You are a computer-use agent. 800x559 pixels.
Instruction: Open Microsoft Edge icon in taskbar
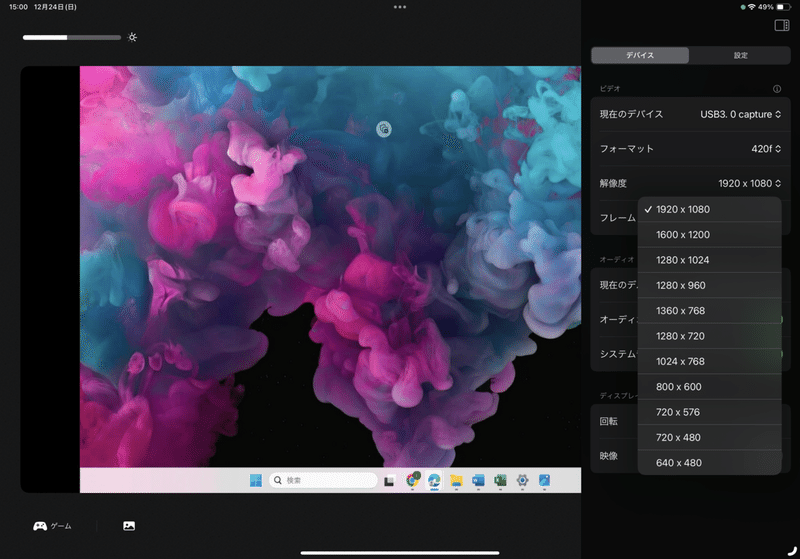pos(434,480)
